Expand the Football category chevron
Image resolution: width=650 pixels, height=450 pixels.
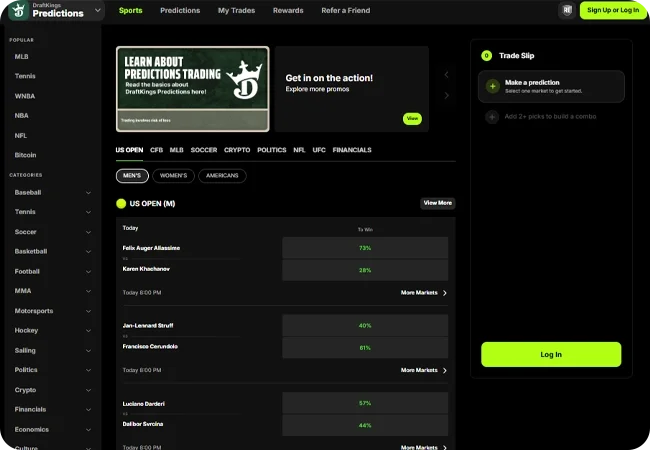tap(88, 271)
